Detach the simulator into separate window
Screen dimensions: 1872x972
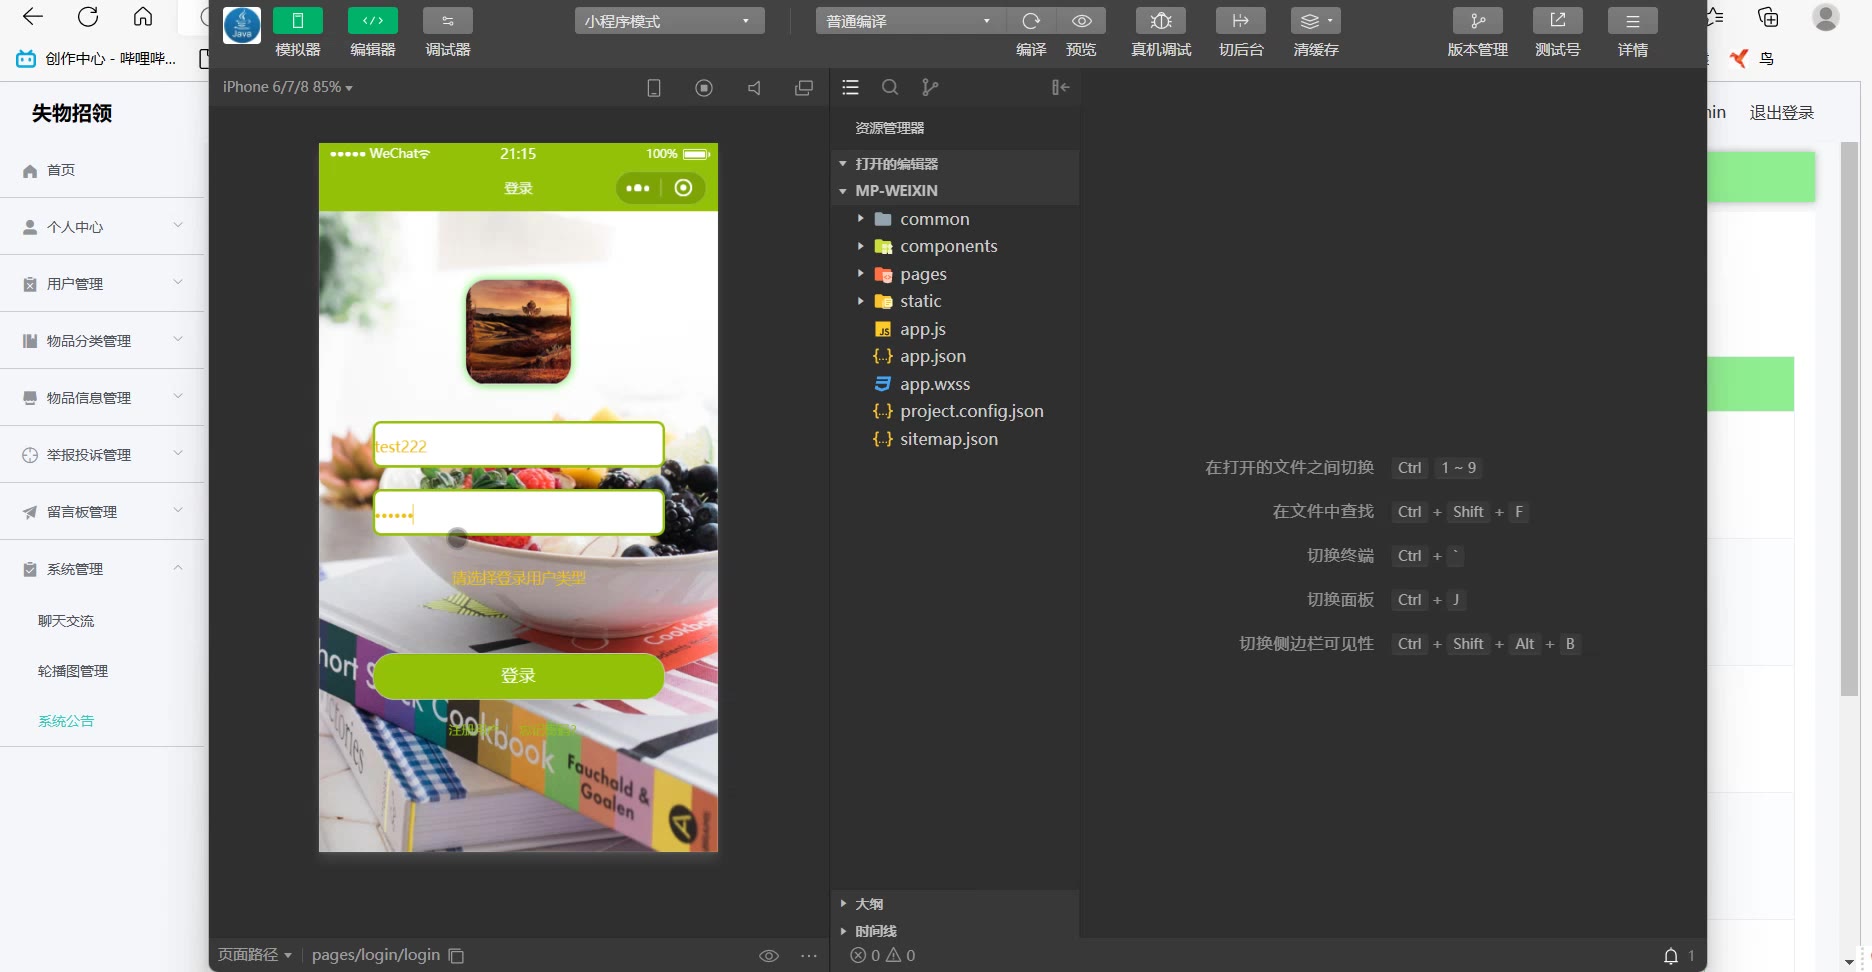(804, 88)
